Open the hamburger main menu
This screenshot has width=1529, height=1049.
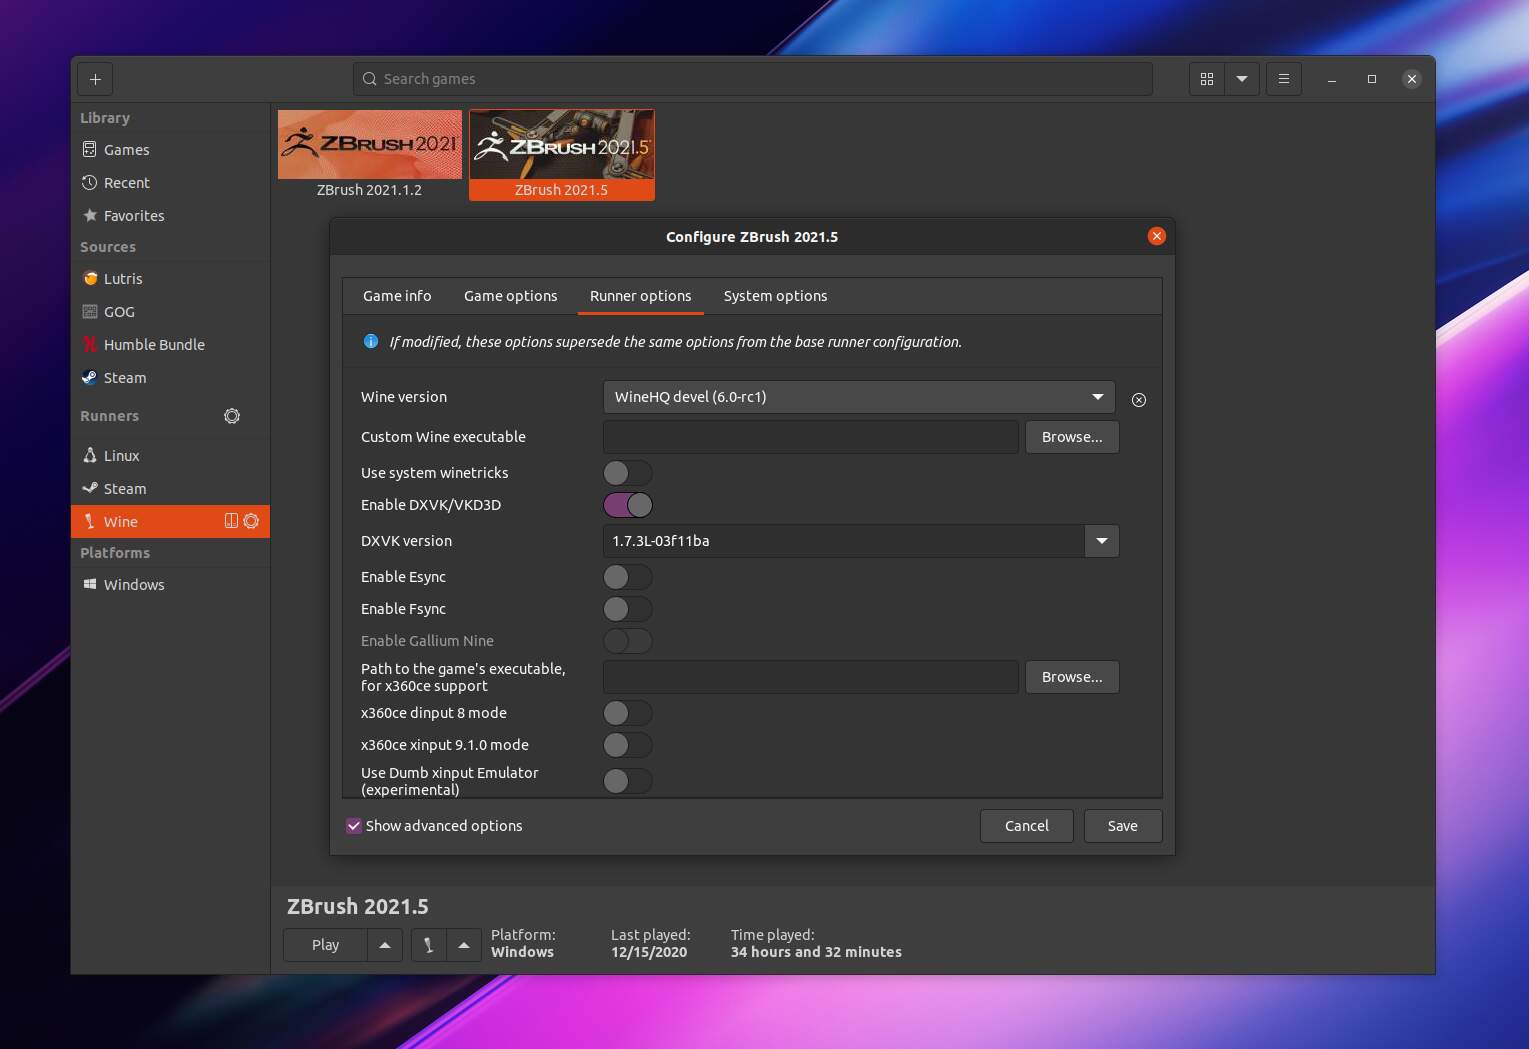1284,79
